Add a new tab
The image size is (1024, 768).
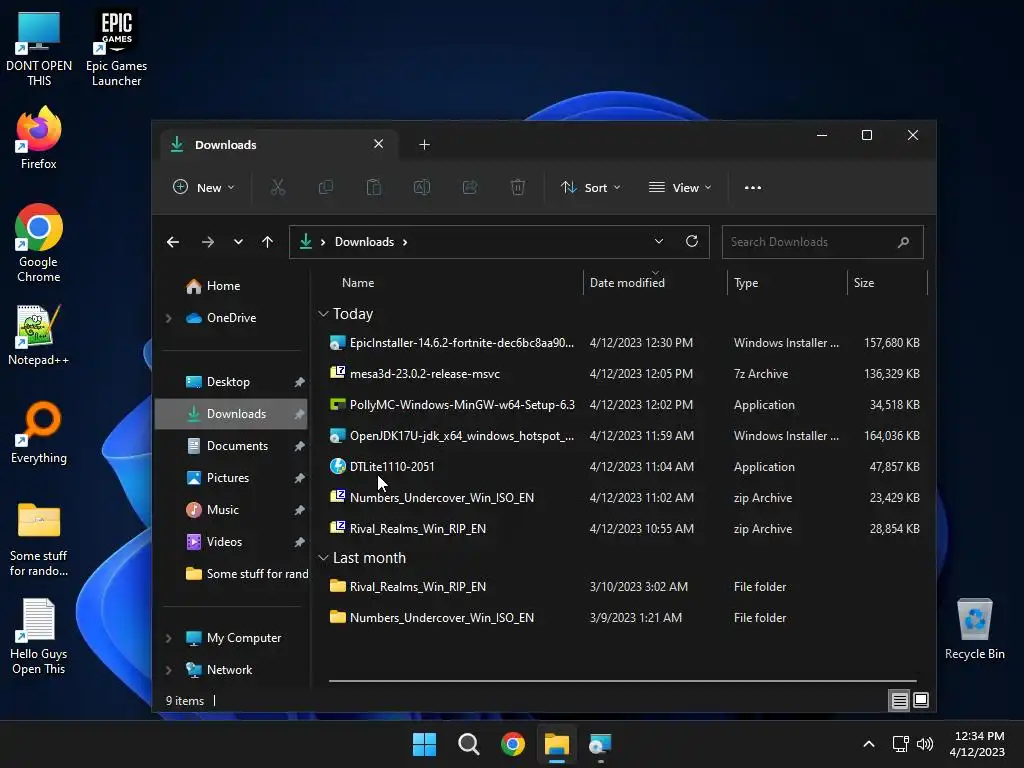coord(424,145)
